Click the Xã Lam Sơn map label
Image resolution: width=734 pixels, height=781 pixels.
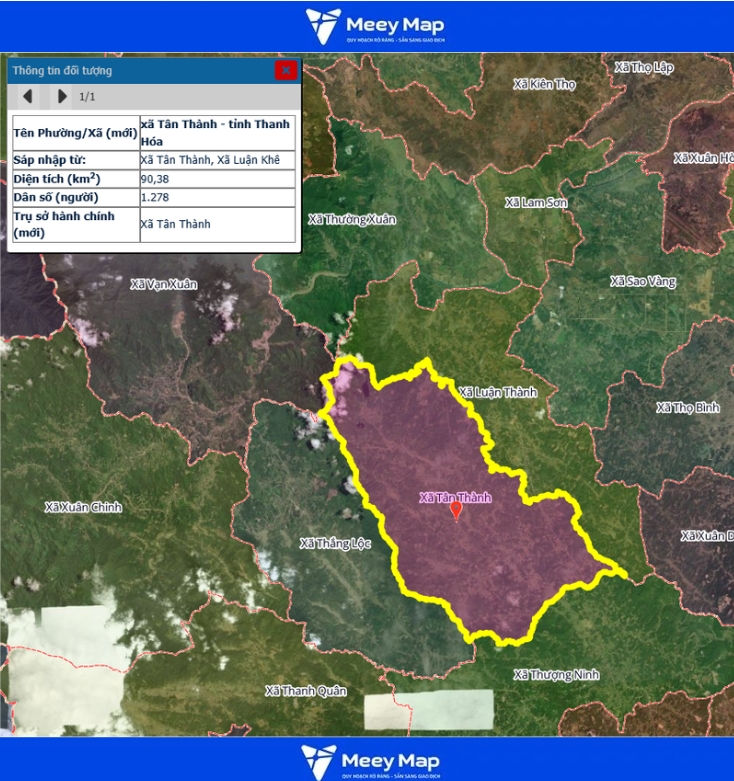pos(536,202)
